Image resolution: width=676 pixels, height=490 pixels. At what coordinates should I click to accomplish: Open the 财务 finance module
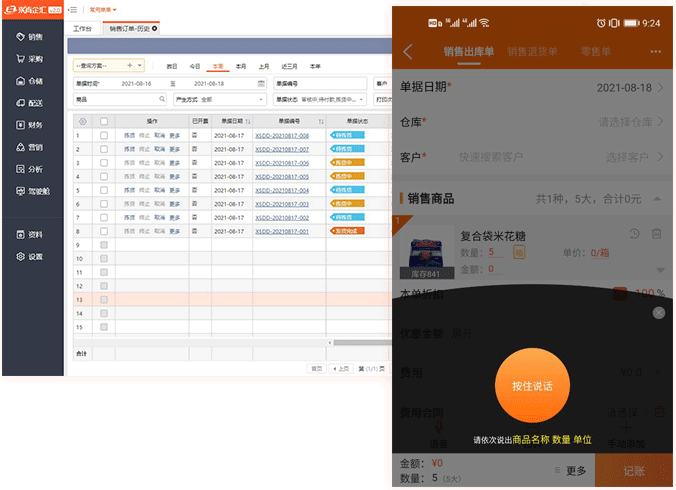[30, 125]
